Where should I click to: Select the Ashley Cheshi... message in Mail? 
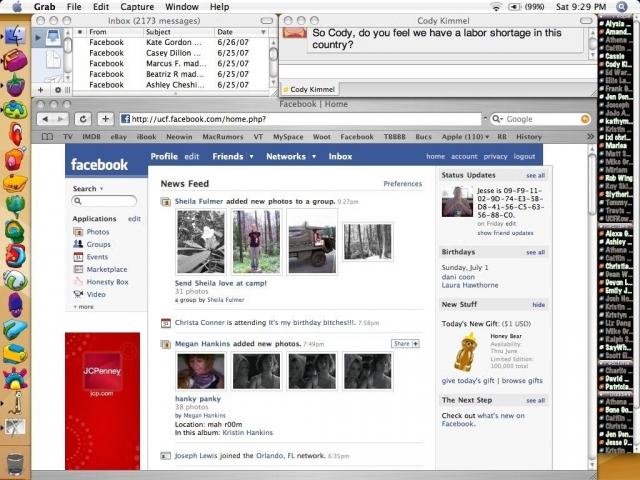[171, 85]
